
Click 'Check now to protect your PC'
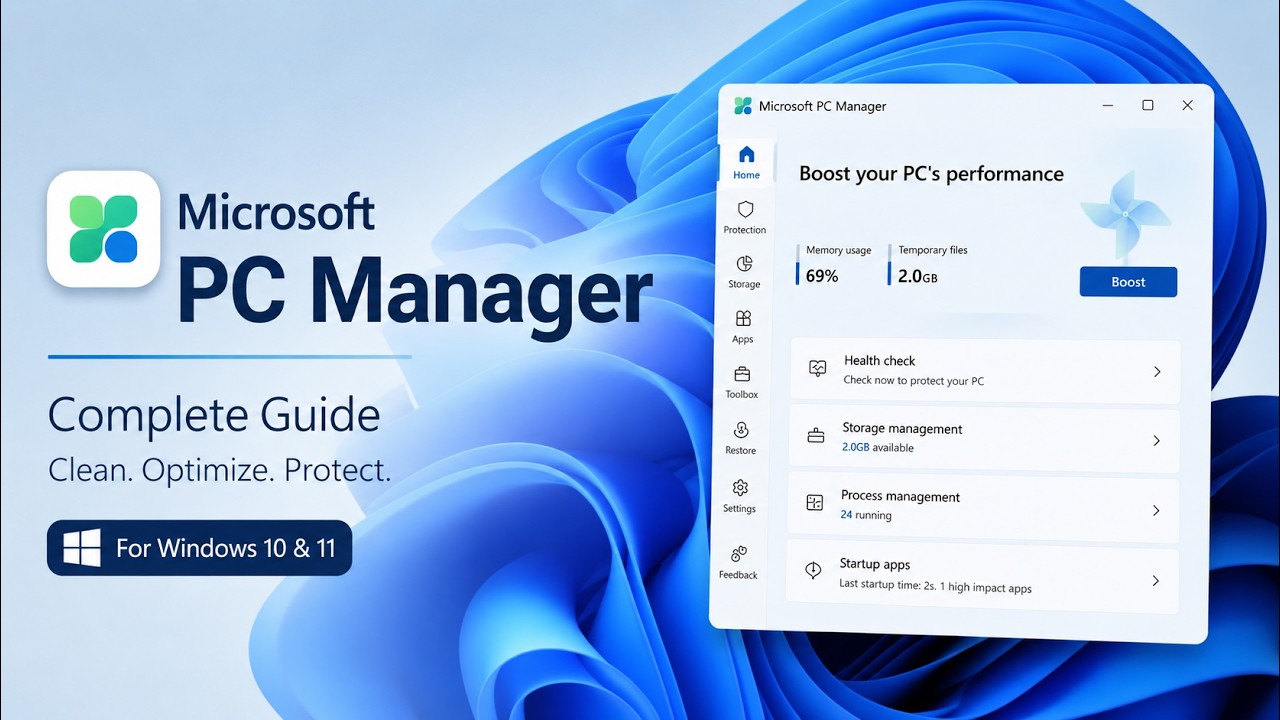[x=914, y=380]
